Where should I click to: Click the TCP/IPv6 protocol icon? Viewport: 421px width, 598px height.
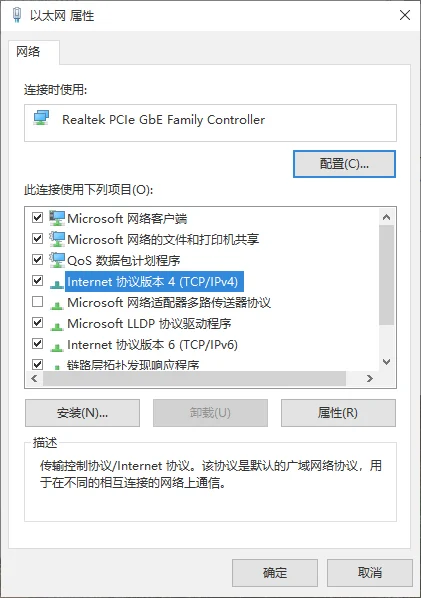point(57,346)
